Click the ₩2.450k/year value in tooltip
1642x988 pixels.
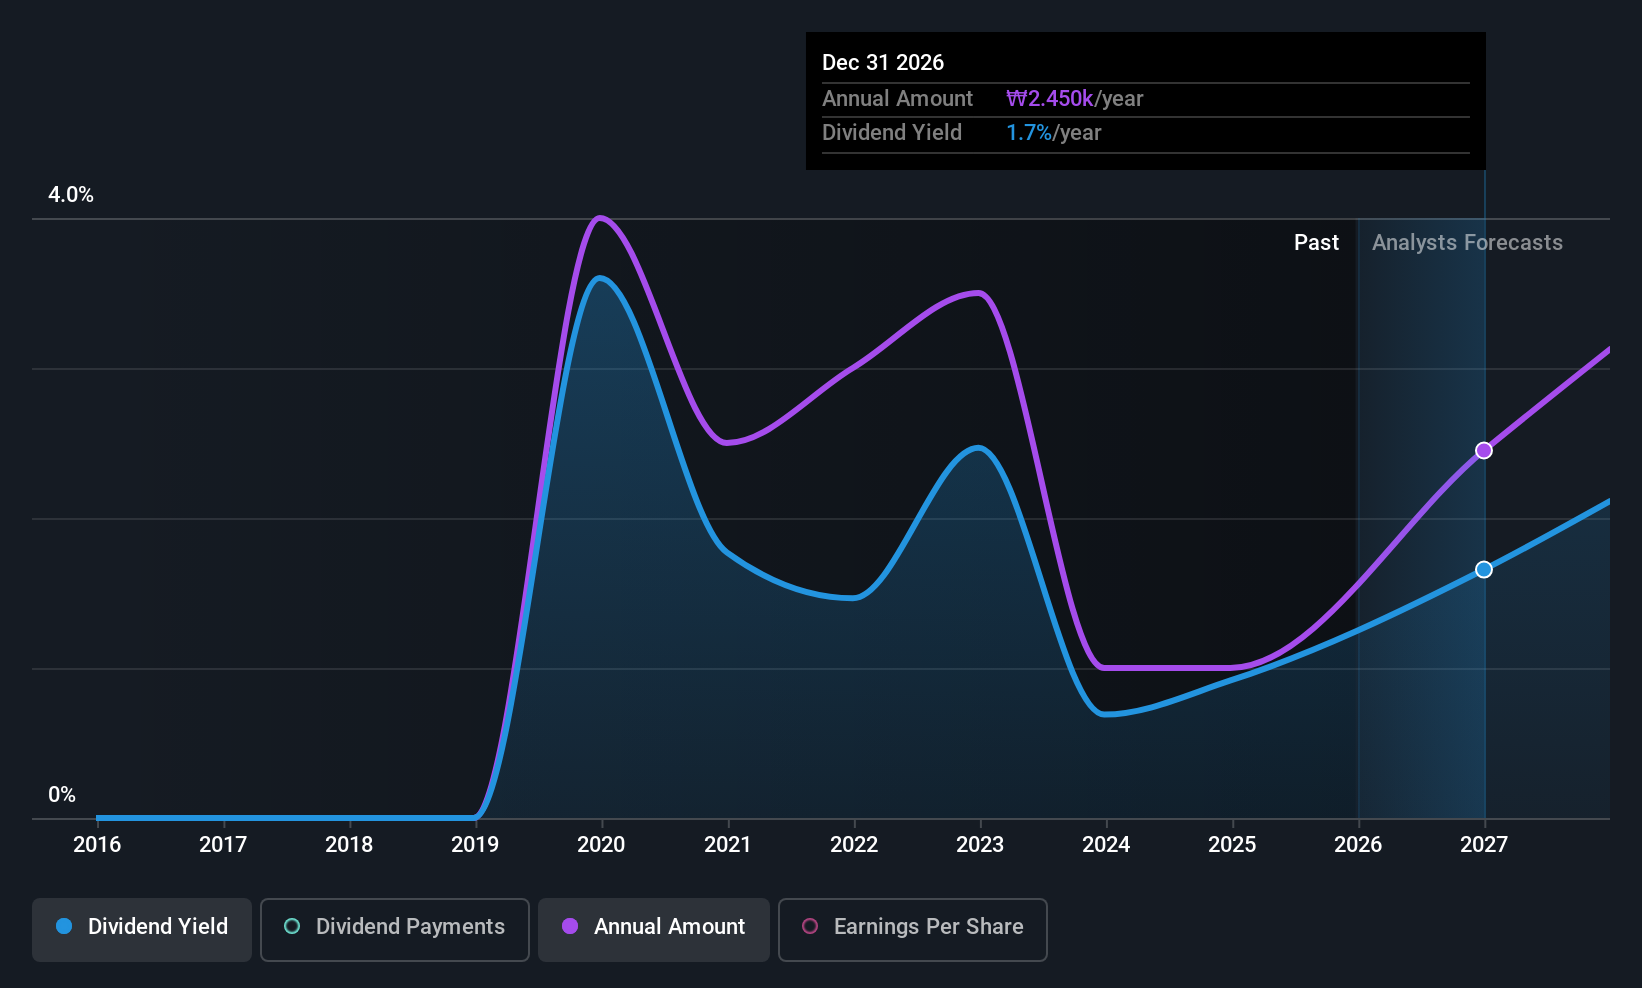pos(1075,99)
